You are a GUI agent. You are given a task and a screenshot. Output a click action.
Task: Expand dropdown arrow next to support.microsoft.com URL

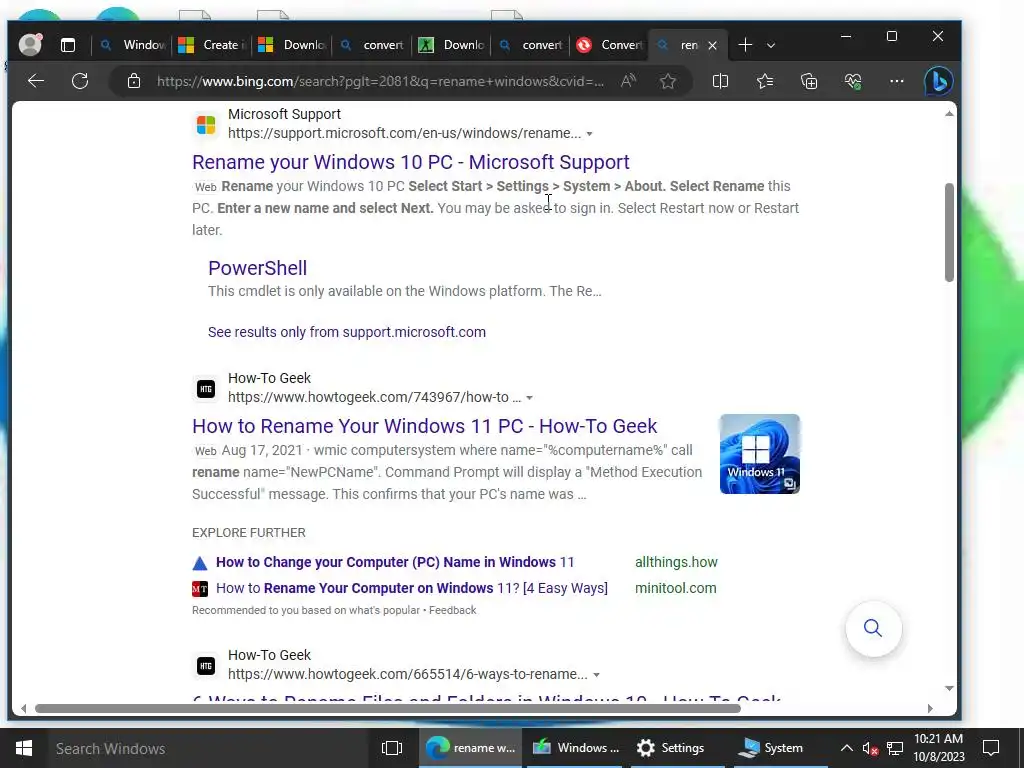589,134
